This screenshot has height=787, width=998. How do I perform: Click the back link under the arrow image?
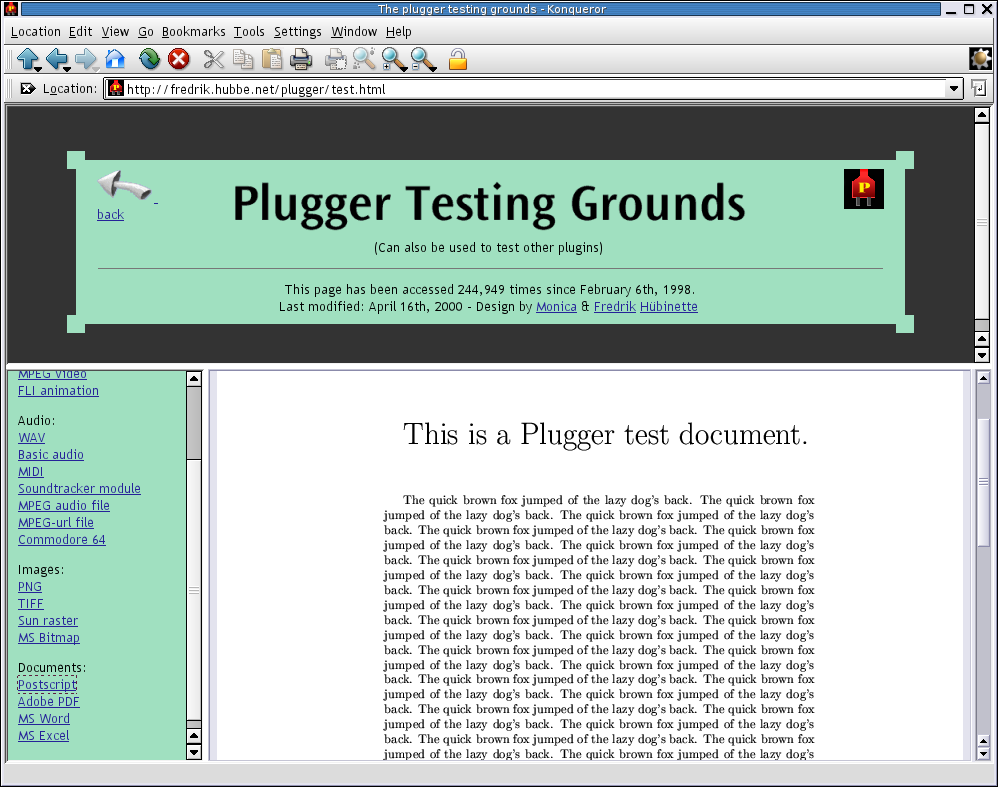click(x=110, y=215)
